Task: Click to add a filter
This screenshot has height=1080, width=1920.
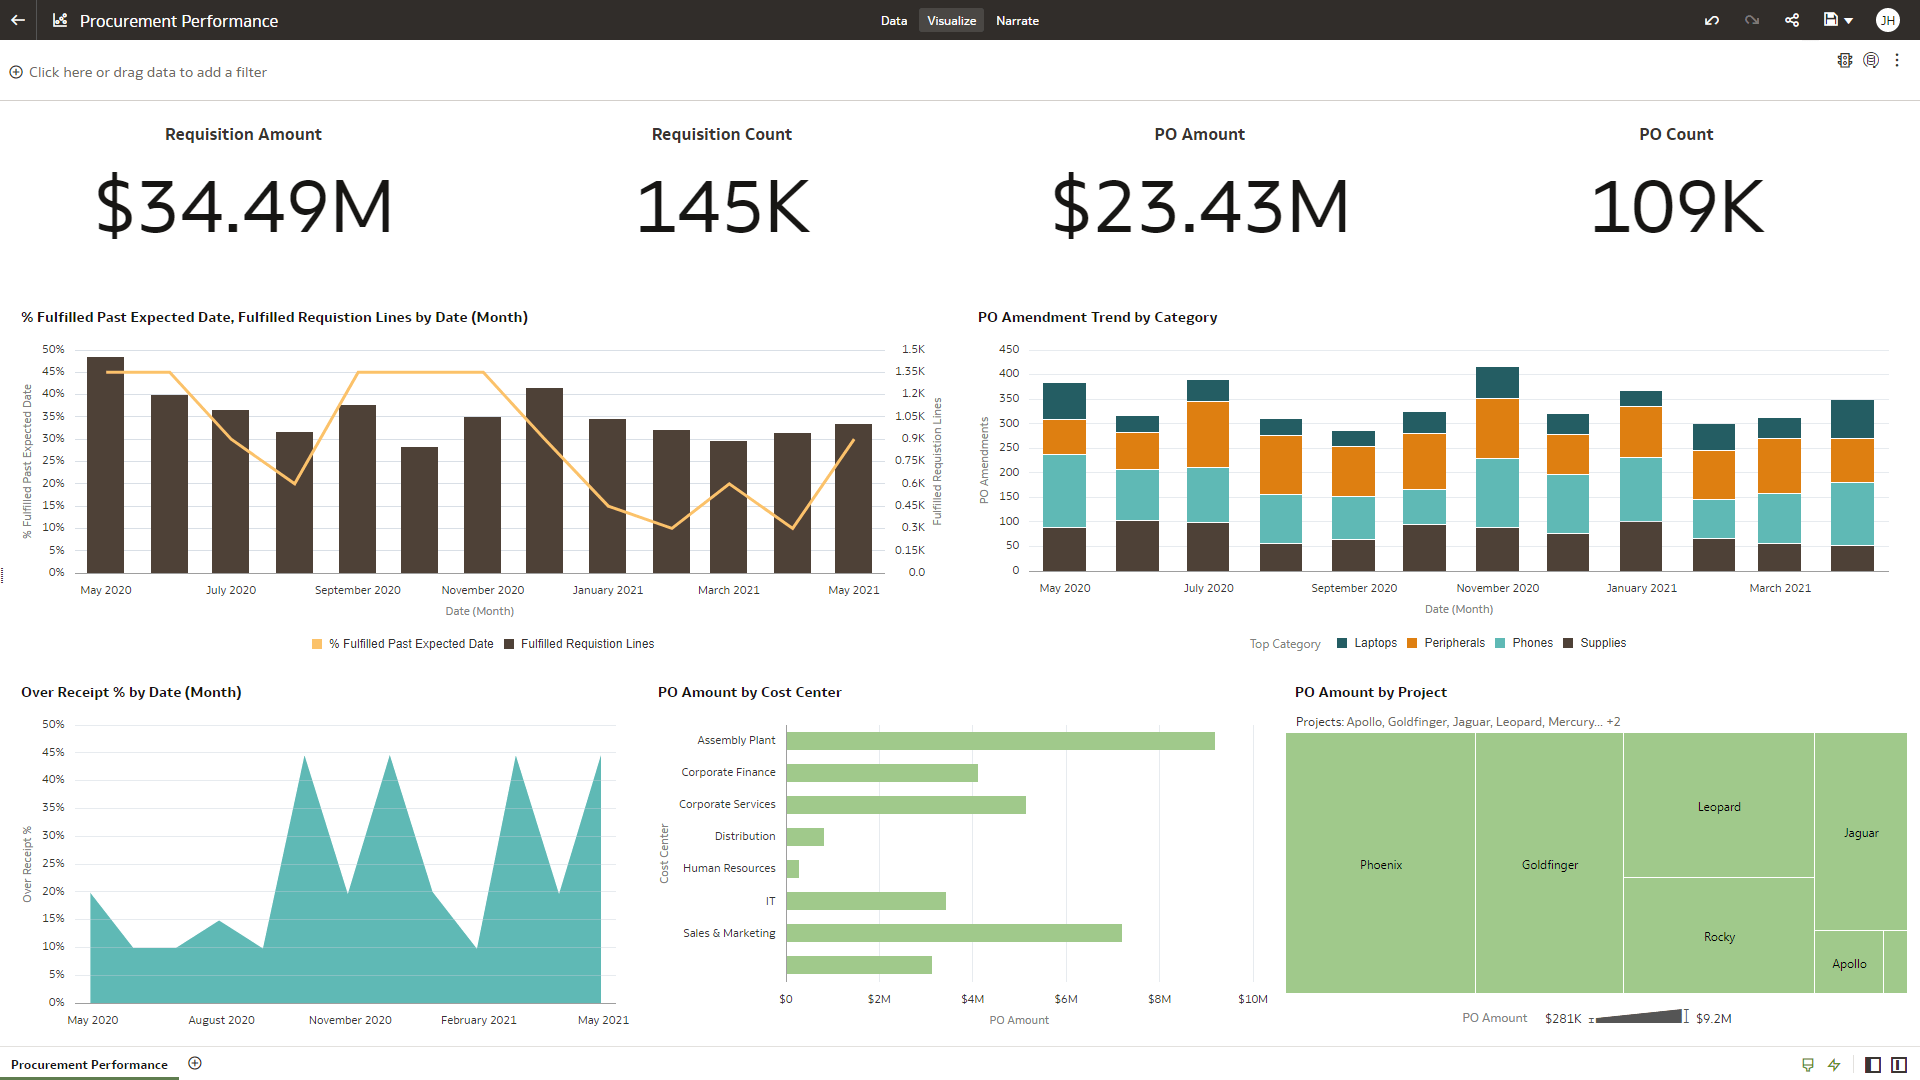Action: (139, 71)
